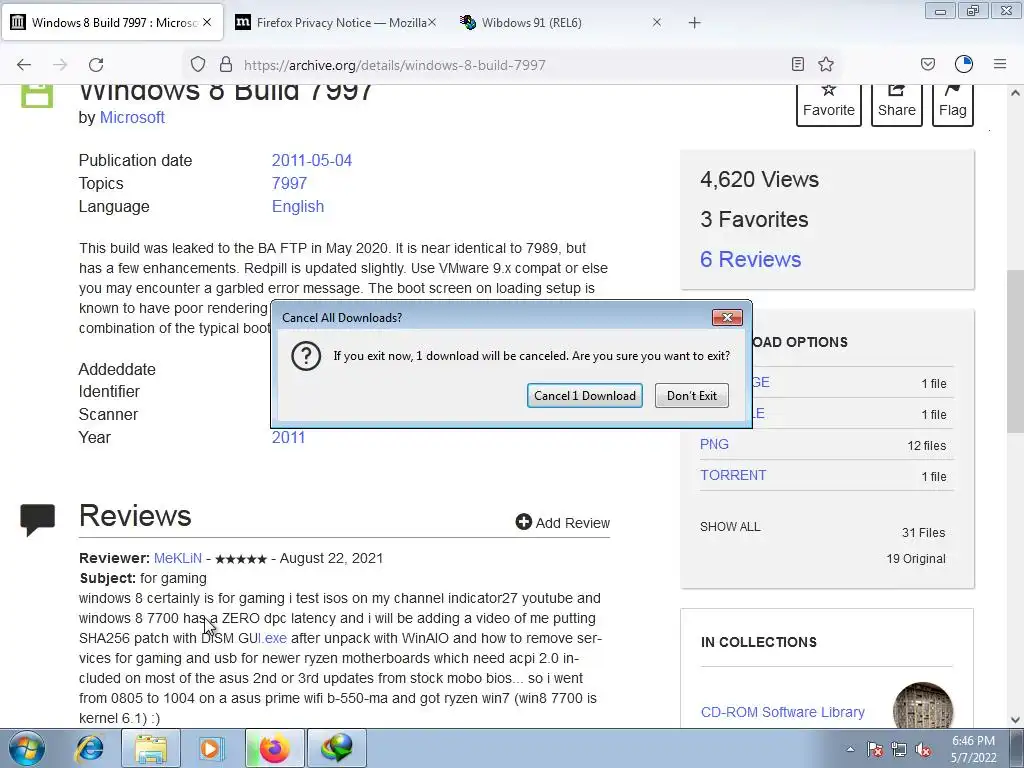Click the page vertical scrollbar thumb

[1015, 351]
